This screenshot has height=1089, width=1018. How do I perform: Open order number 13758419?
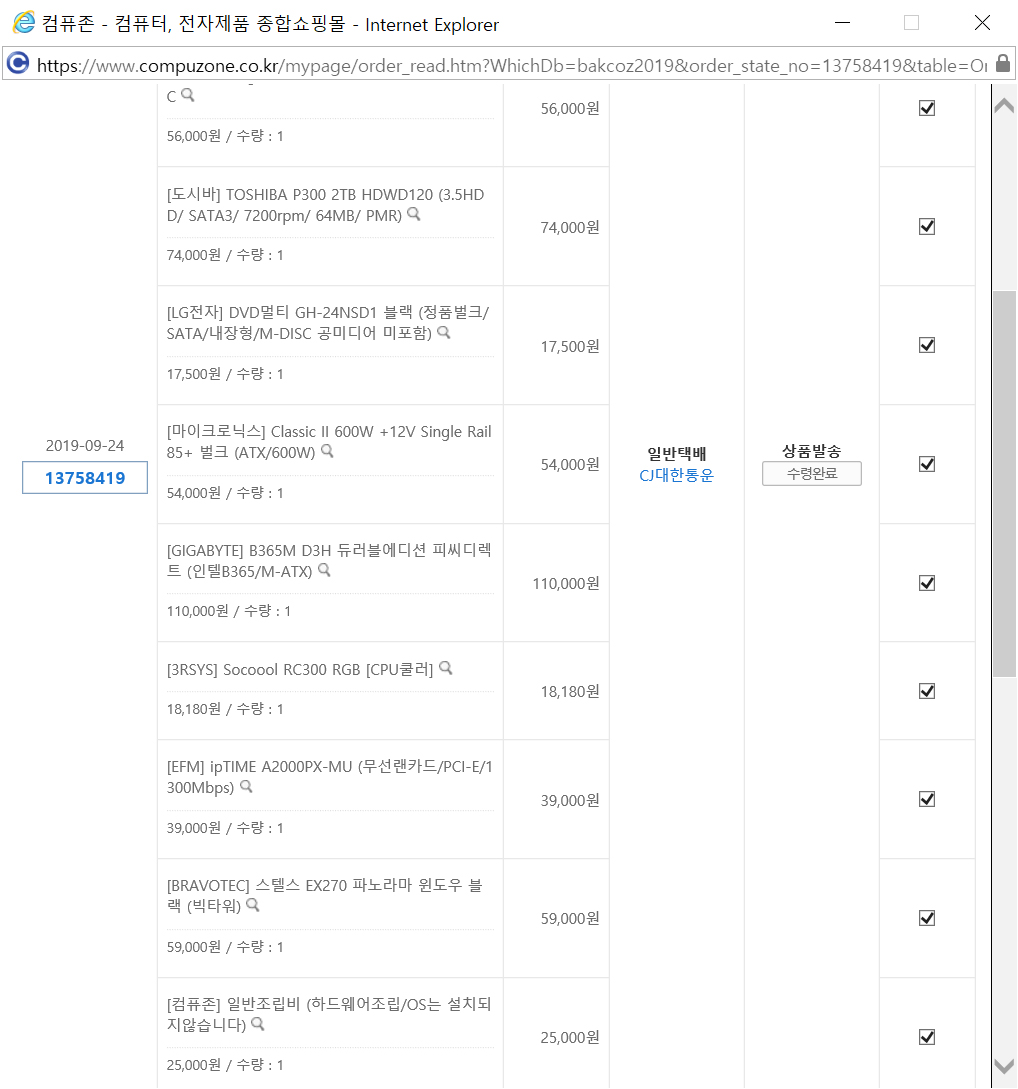tap(85, 478)
